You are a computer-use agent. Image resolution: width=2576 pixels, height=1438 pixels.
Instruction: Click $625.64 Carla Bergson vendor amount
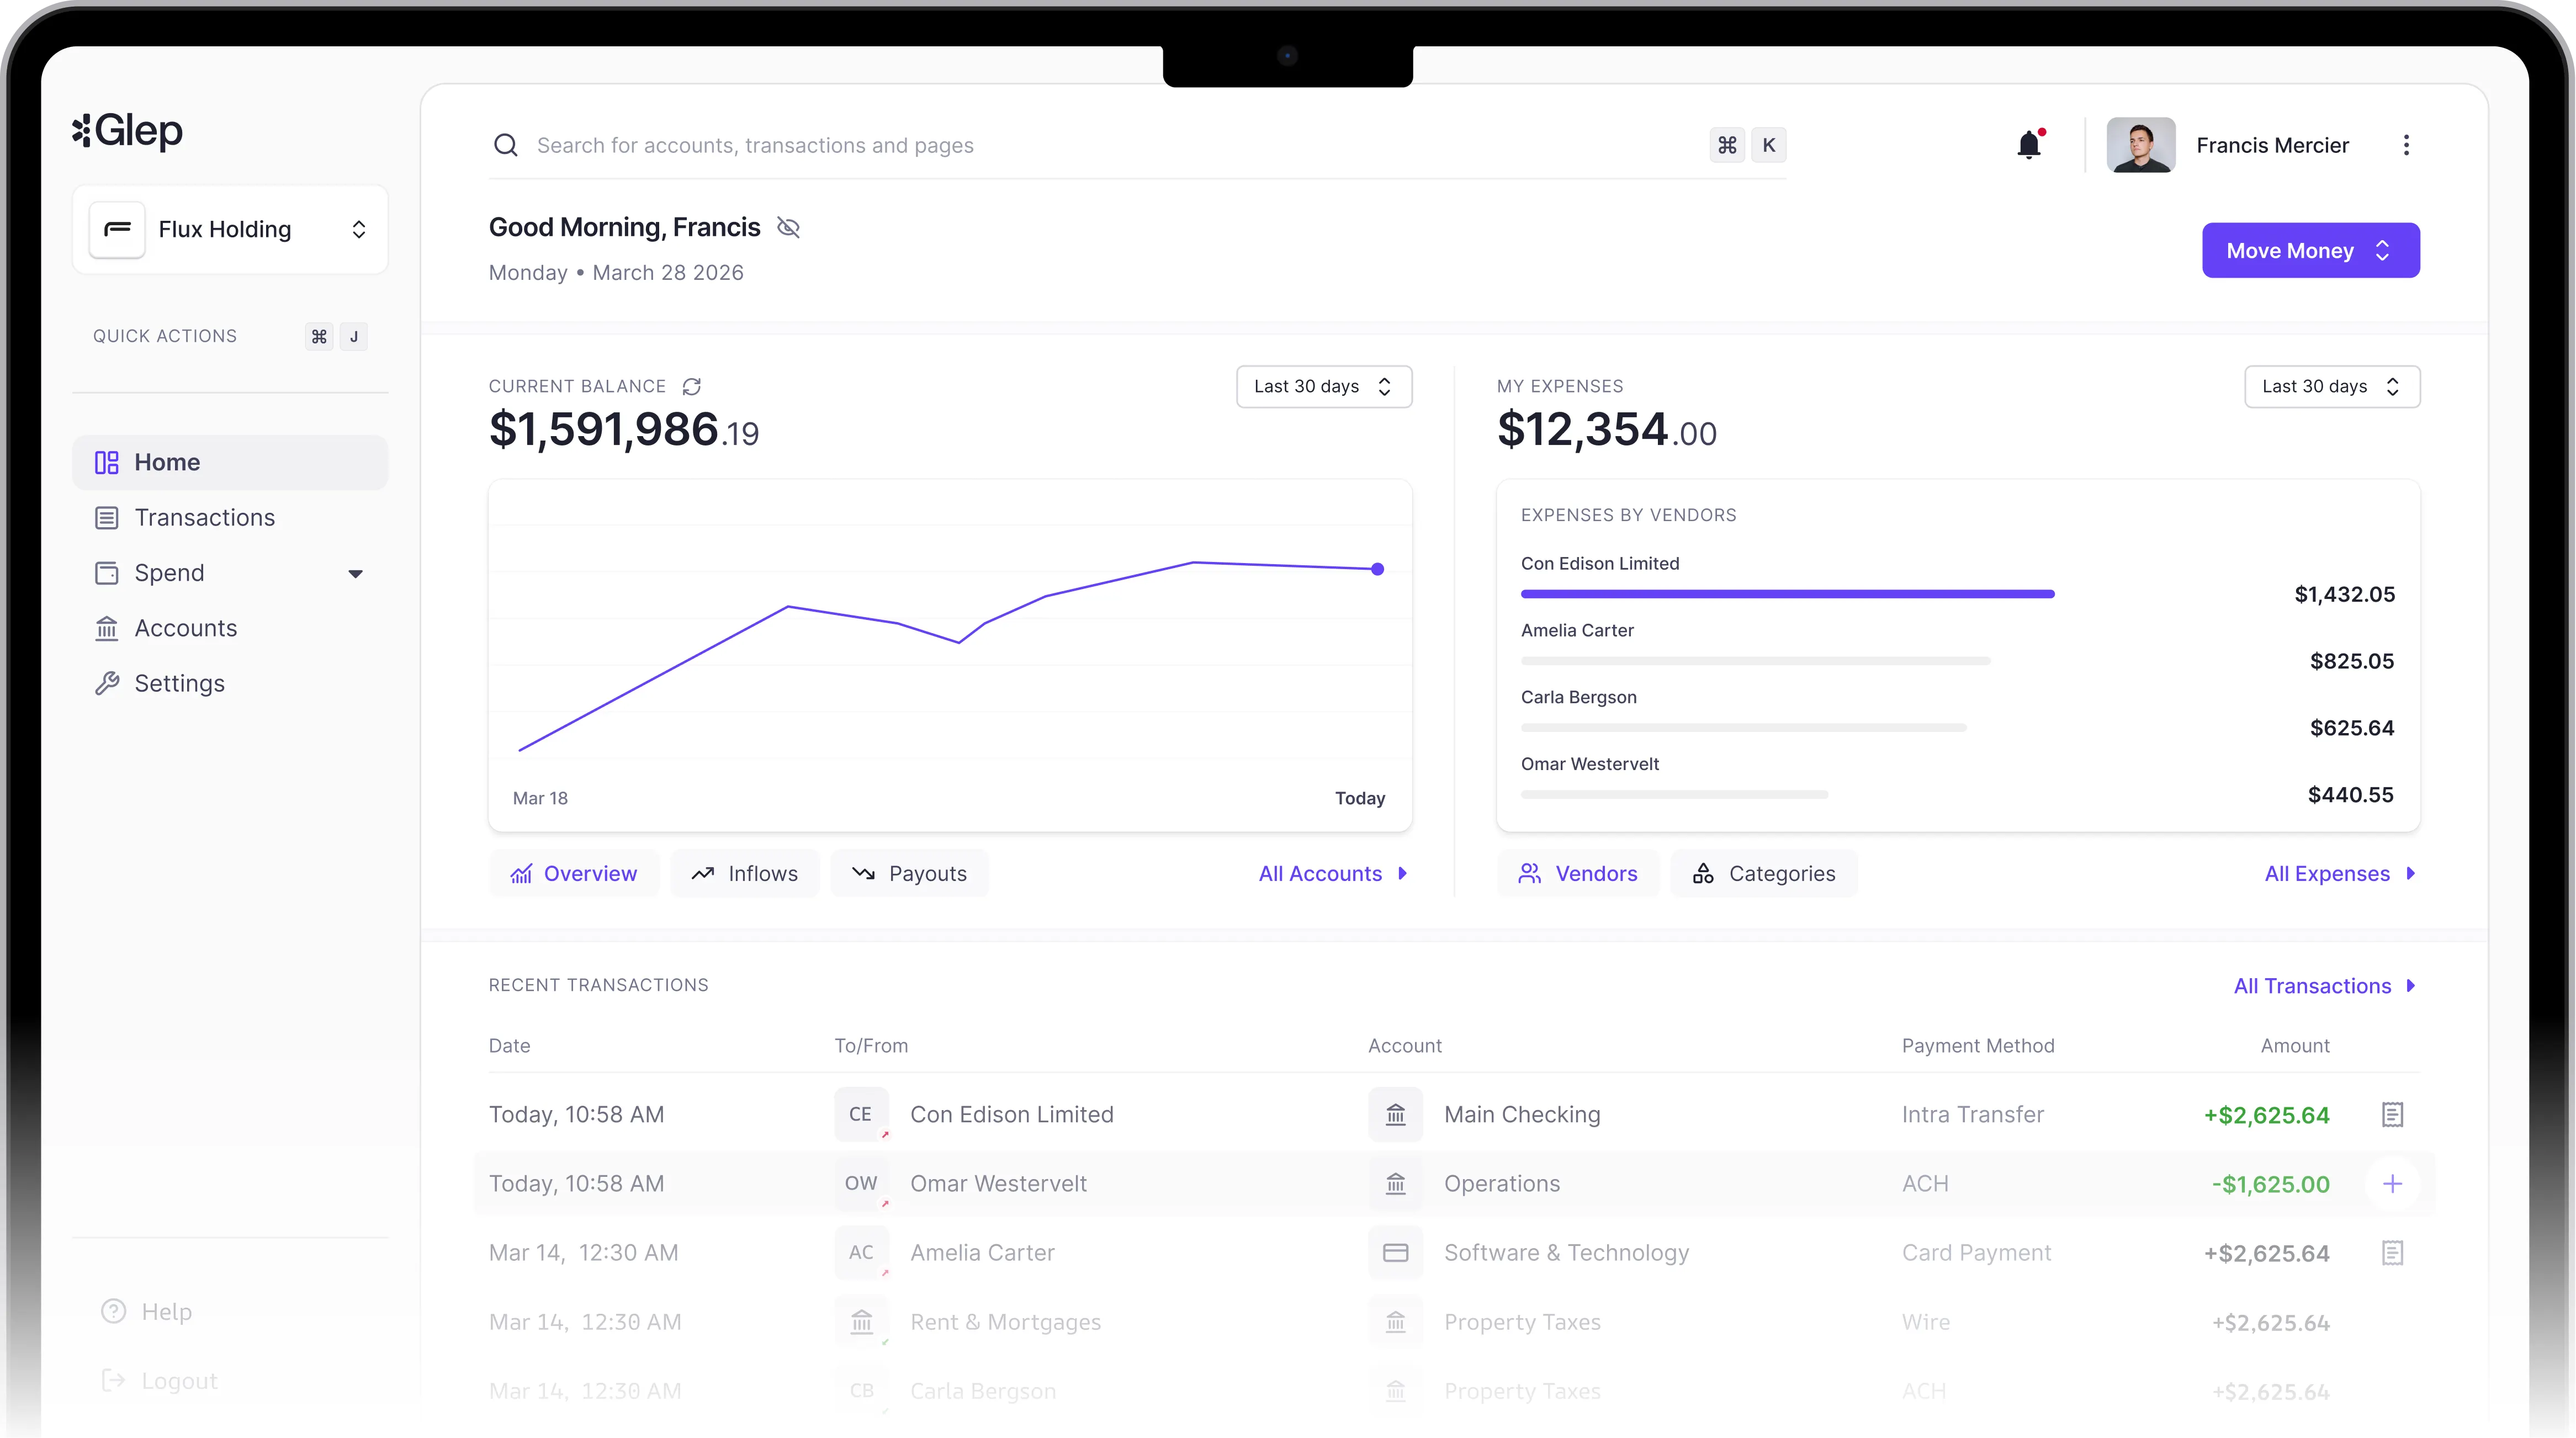tap(2351, 728)
